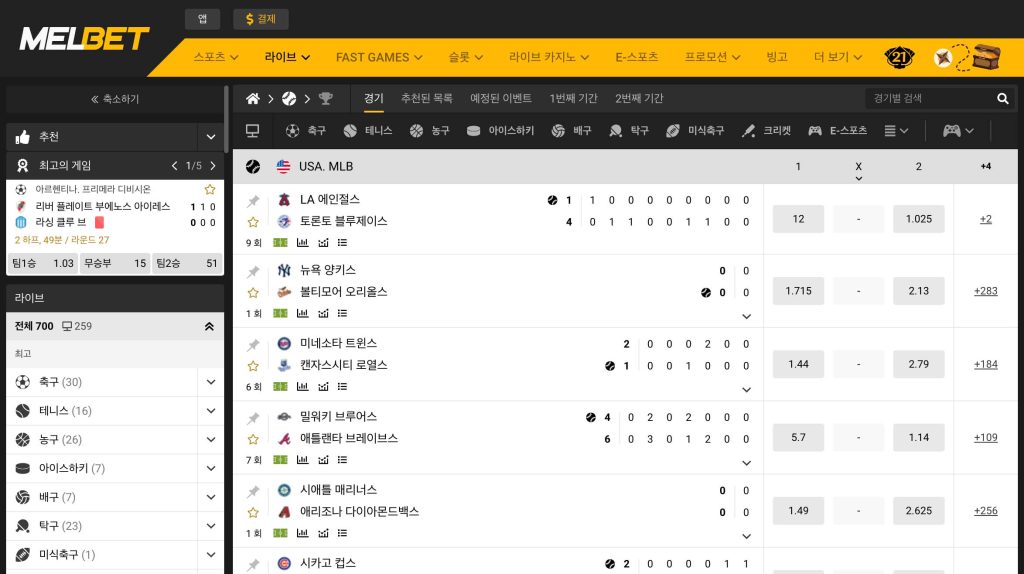Open trend graph icon for 밀워키 브루어스 game
This screenshot has height=574, width=1024.
[x=323, y=460]
